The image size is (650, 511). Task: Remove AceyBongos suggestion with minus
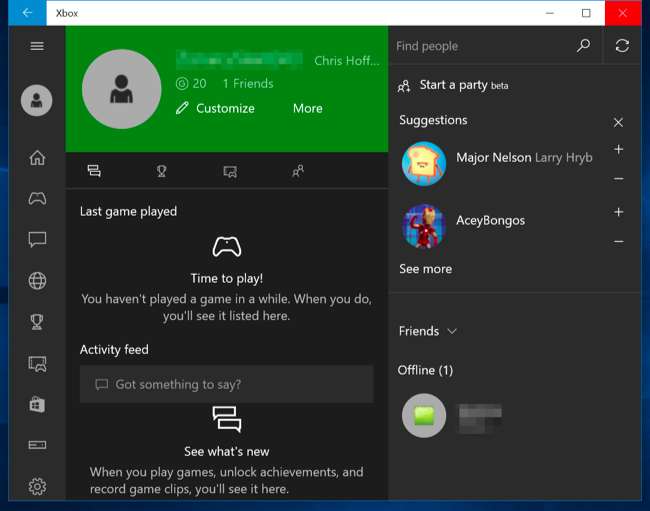point(618,242)
